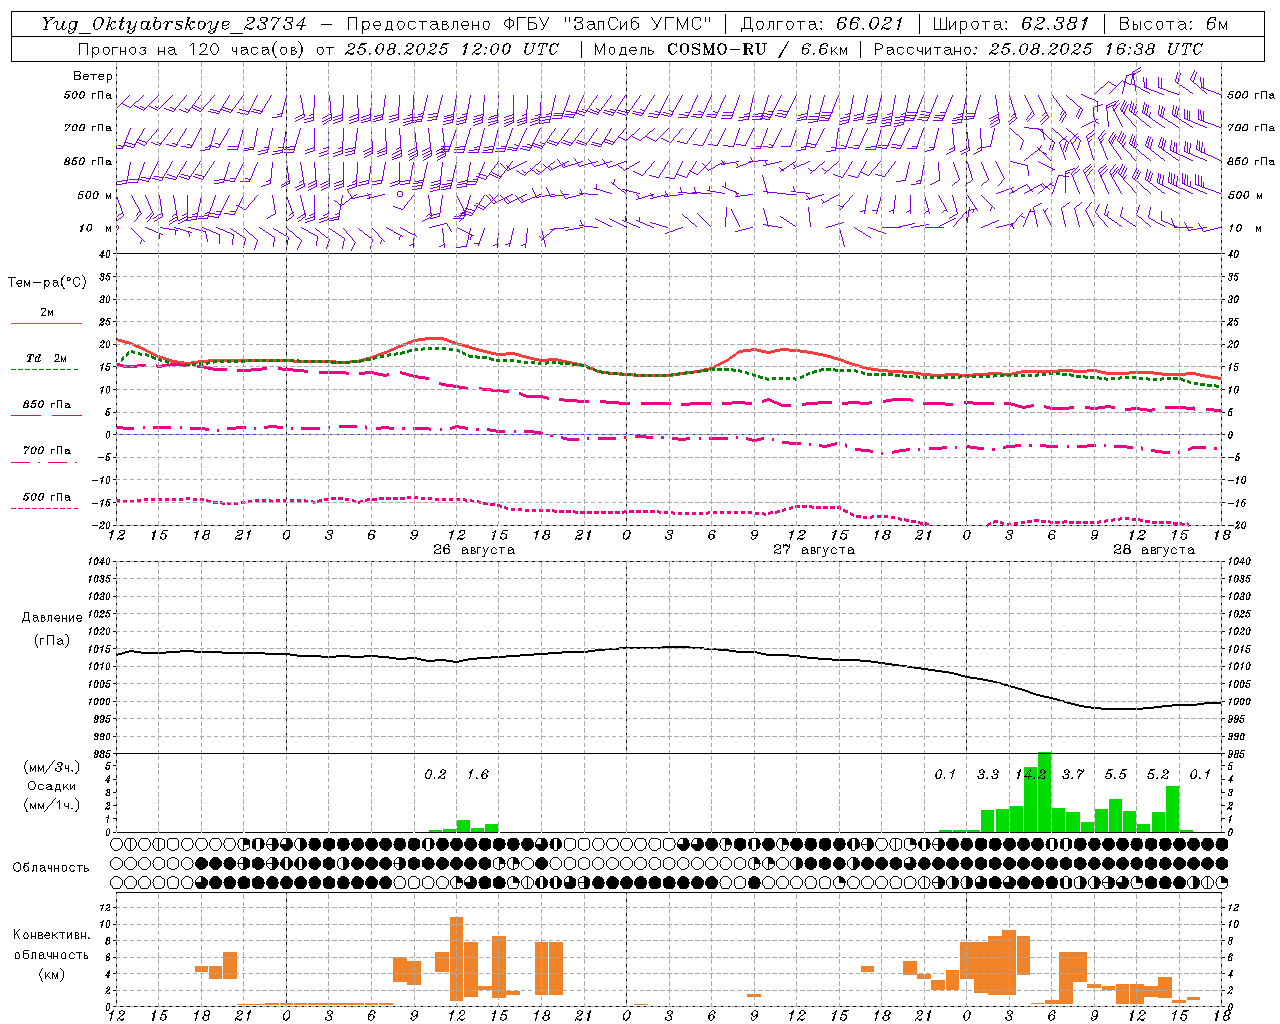Click the 3.7 precipitation total

1073,775
